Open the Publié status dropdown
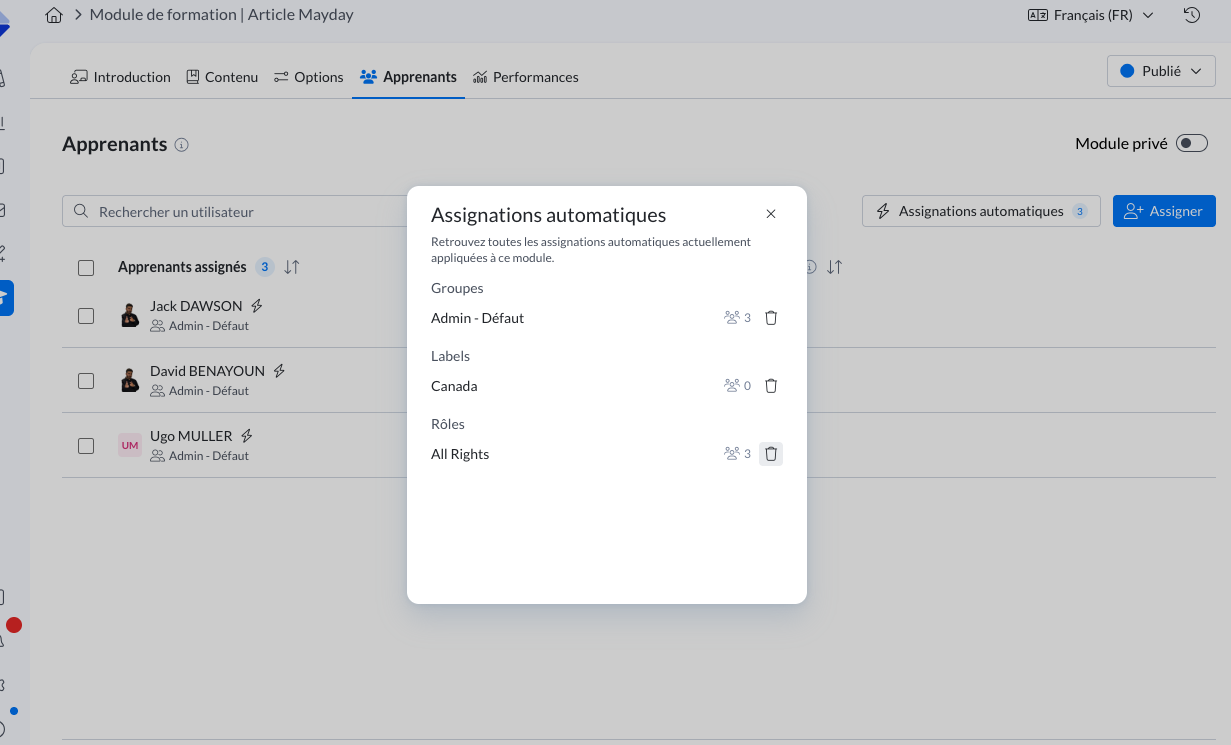This screenshot has width=1231, height=745. [1161, 71]
